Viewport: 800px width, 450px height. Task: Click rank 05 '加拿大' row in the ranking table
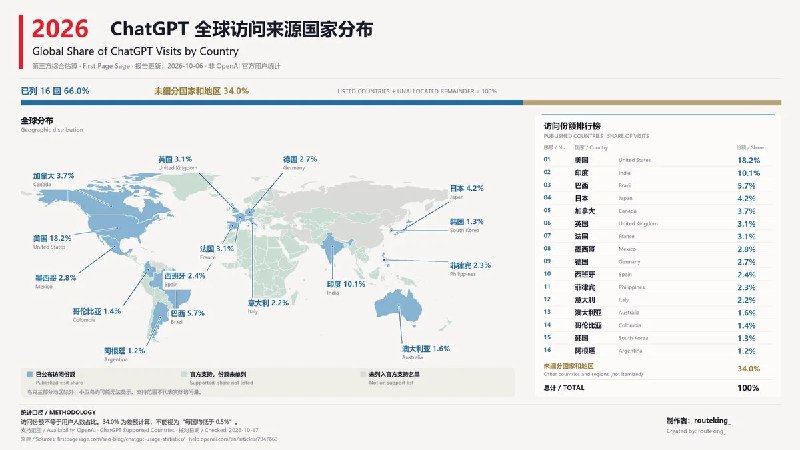point(658,211)
